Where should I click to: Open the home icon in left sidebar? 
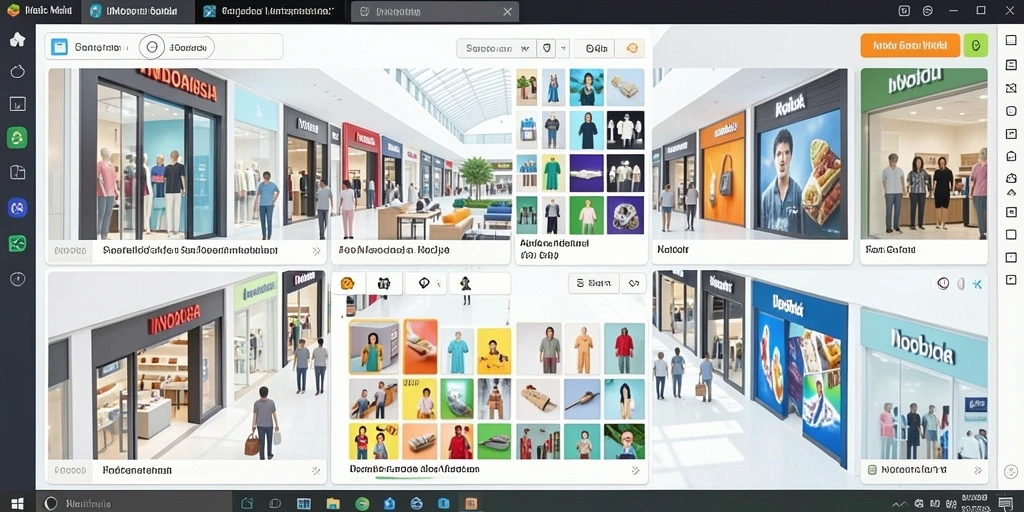18,40
